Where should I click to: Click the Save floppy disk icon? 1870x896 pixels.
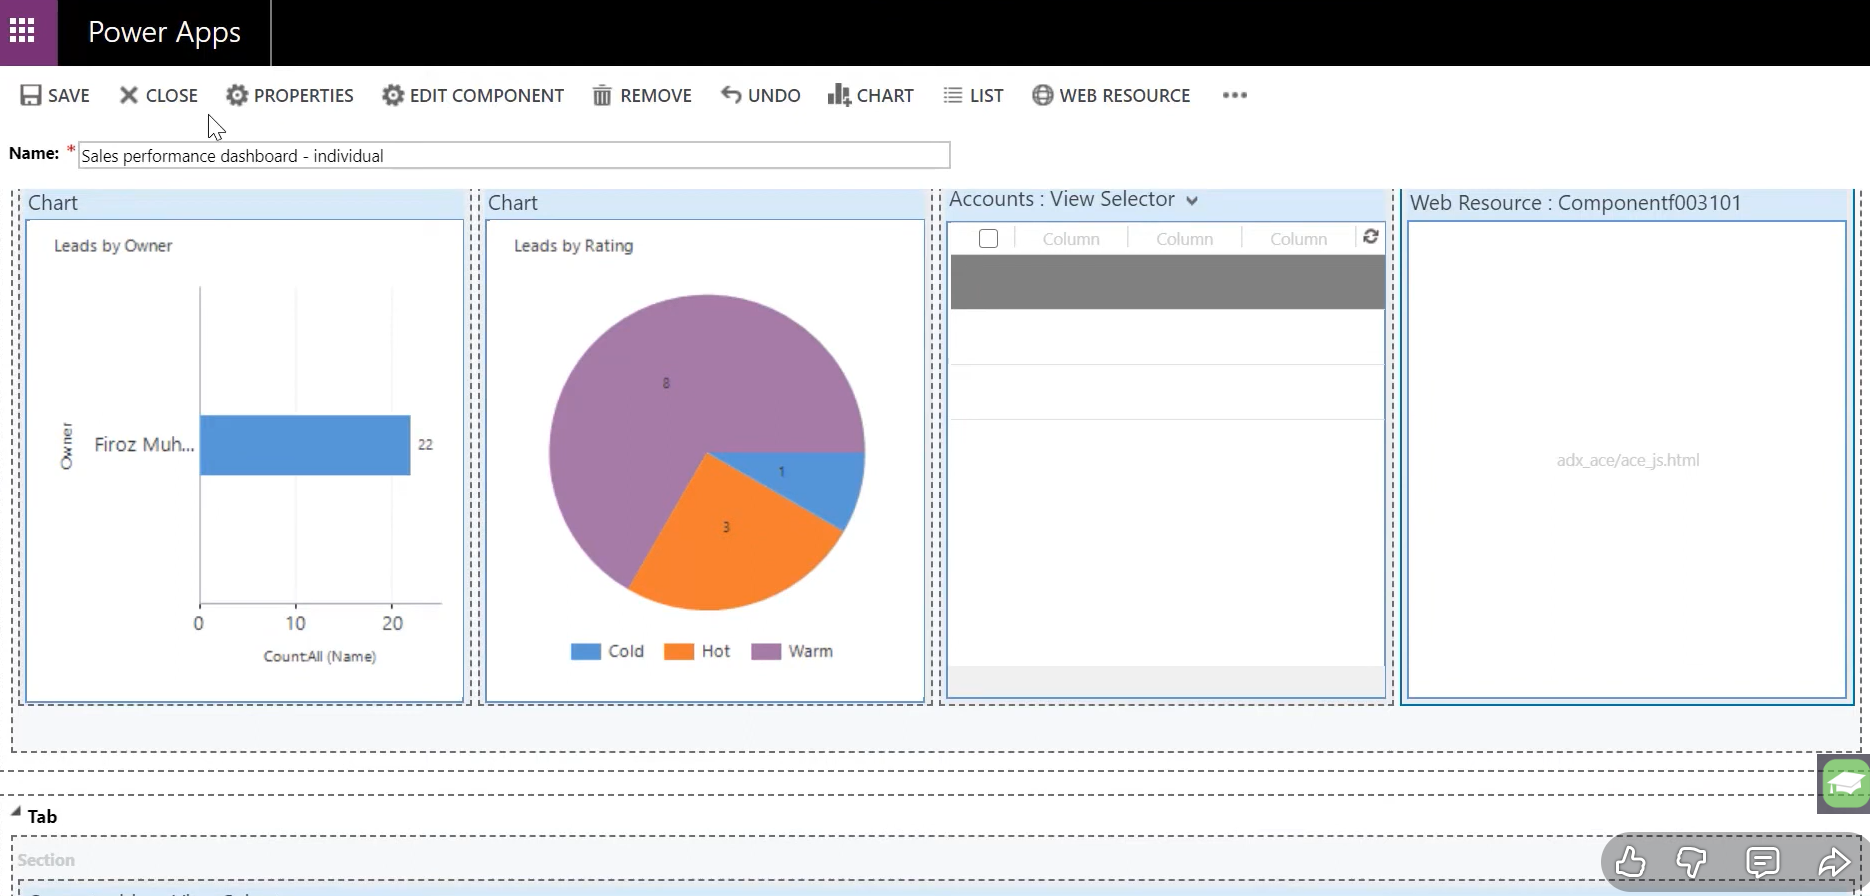[x=31, y=95]
